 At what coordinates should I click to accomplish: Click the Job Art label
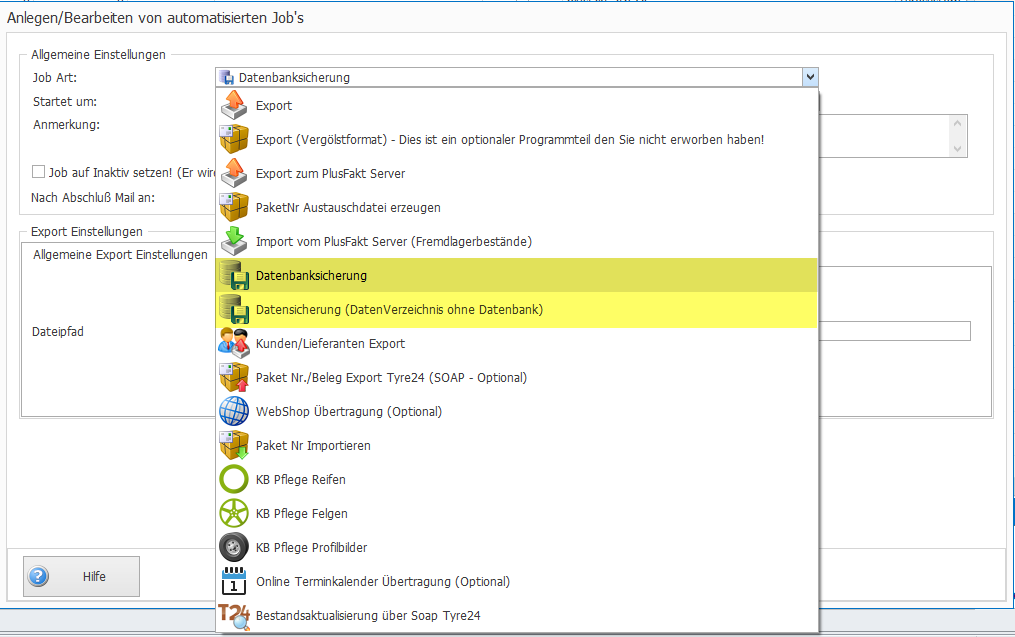tap(54, 78)
